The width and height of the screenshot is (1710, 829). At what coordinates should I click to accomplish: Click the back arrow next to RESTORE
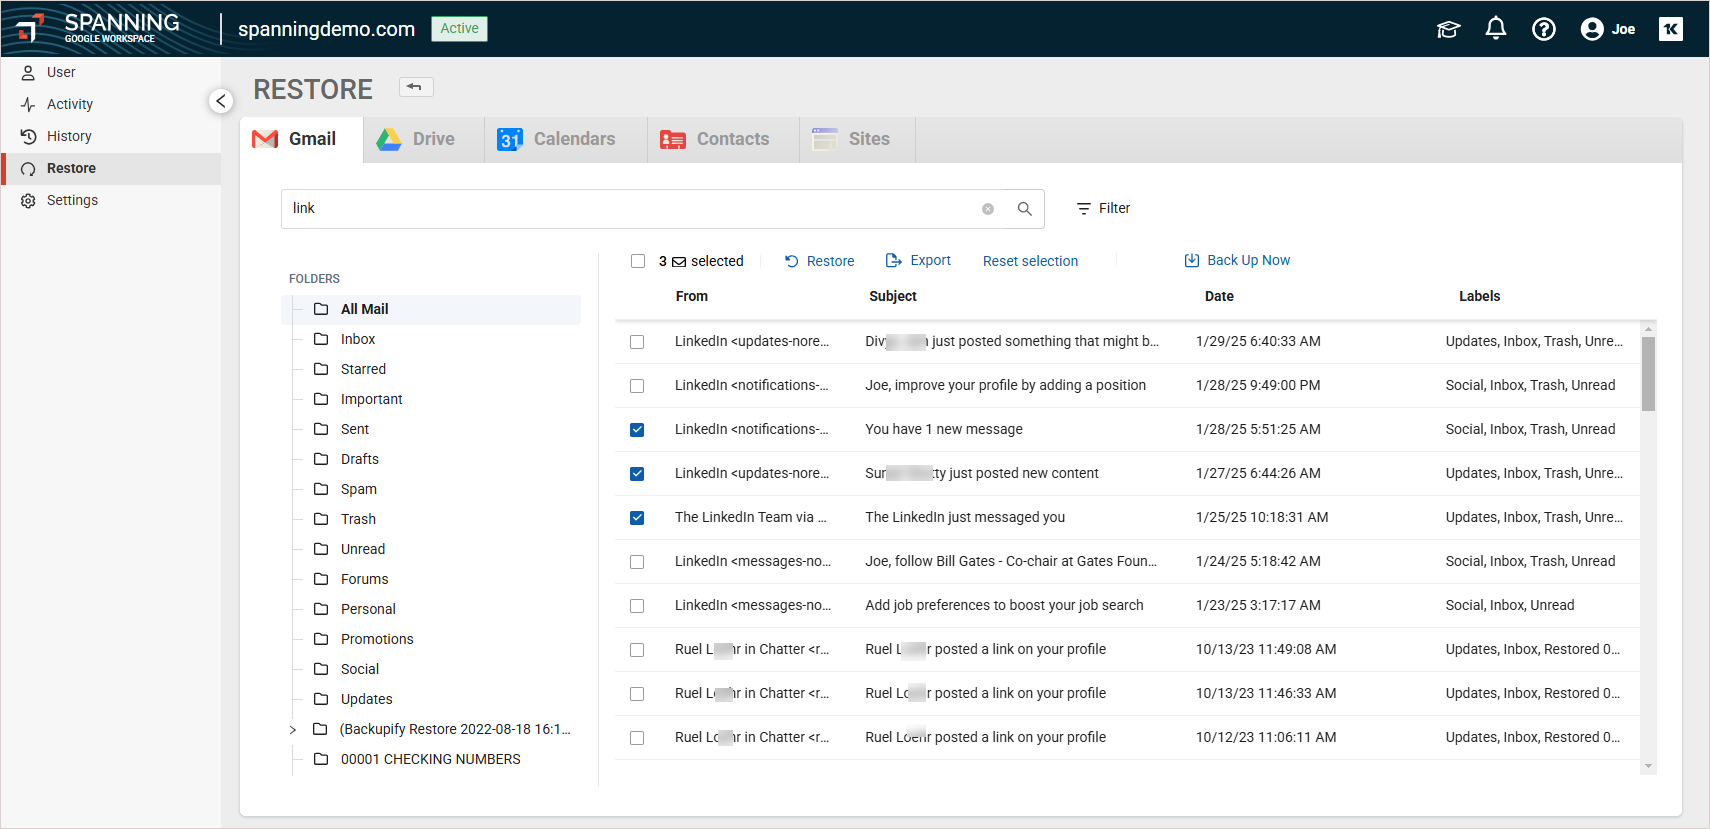(x=415, y=87)
